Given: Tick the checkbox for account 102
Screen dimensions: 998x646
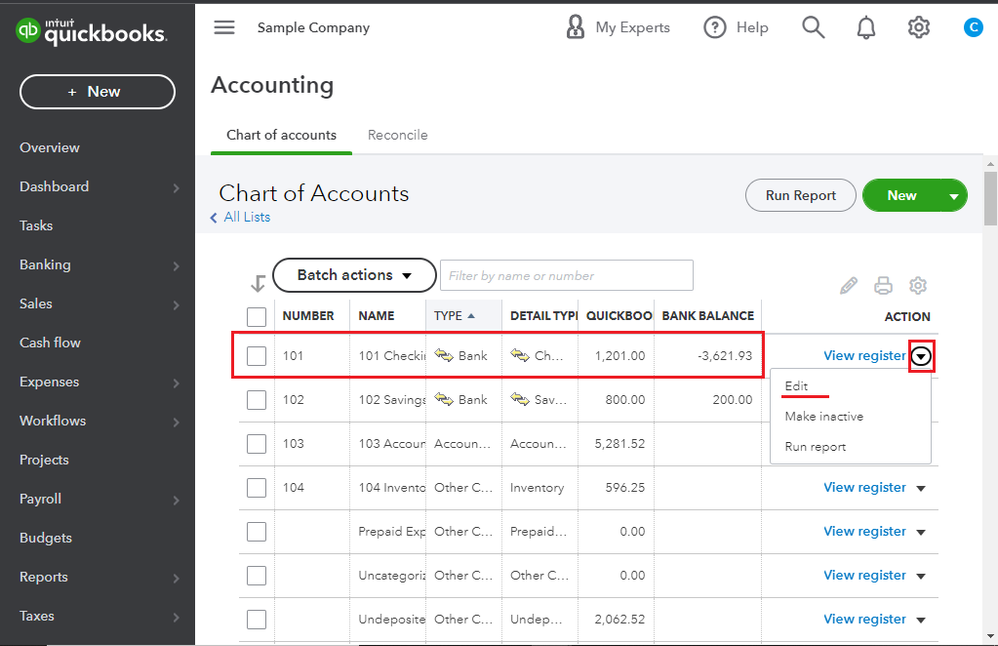Looking at the screenshot, I should (x=257, y=400).
